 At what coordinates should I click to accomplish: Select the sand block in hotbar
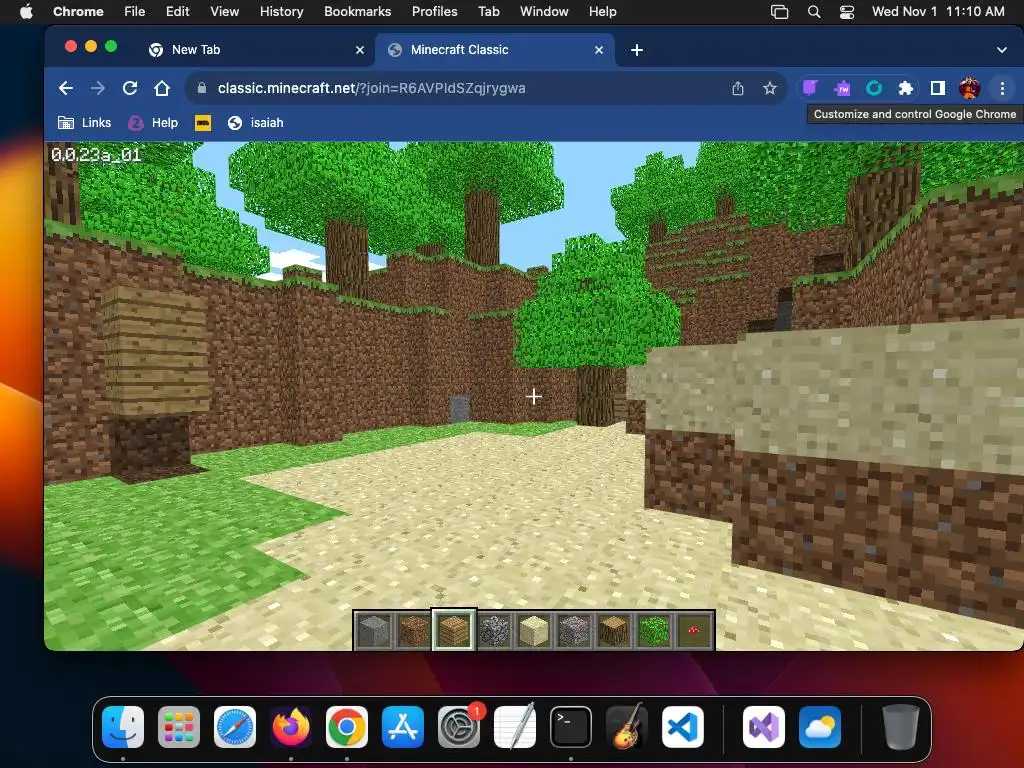tap(534, 630)
